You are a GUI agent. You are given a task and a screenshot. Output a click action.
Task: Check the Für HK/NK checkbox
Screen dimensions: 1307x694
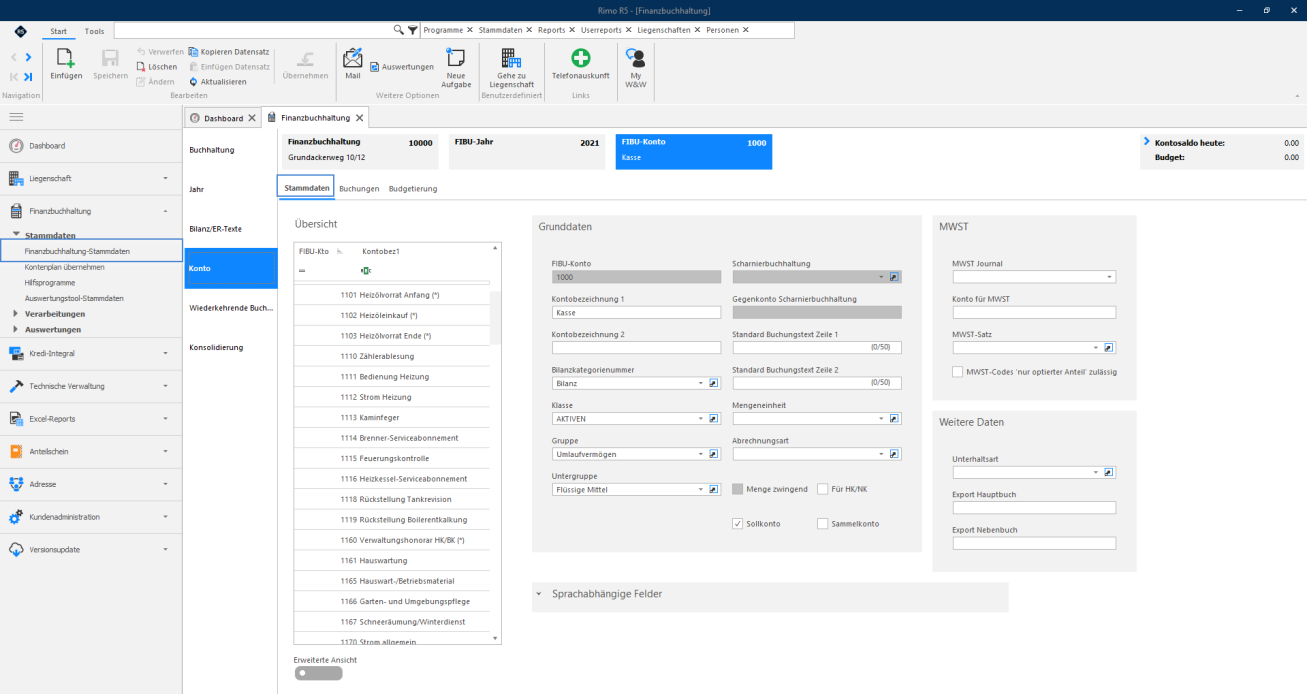823,489
